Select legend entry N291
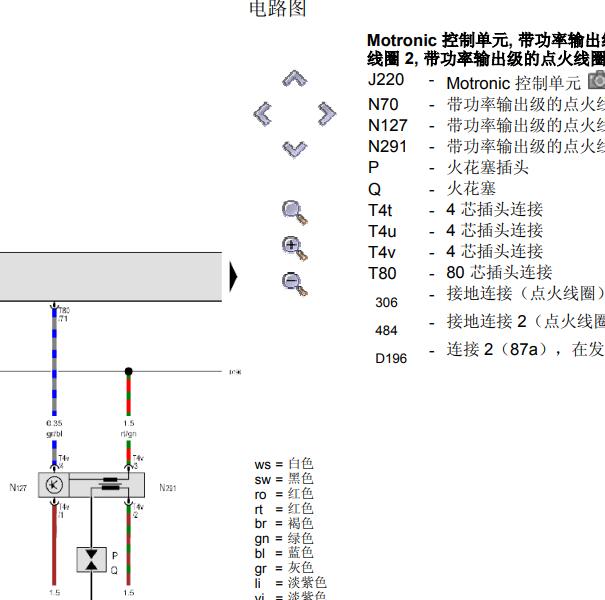605x600 pixels. pyautogui.click(x=387, y=147)
